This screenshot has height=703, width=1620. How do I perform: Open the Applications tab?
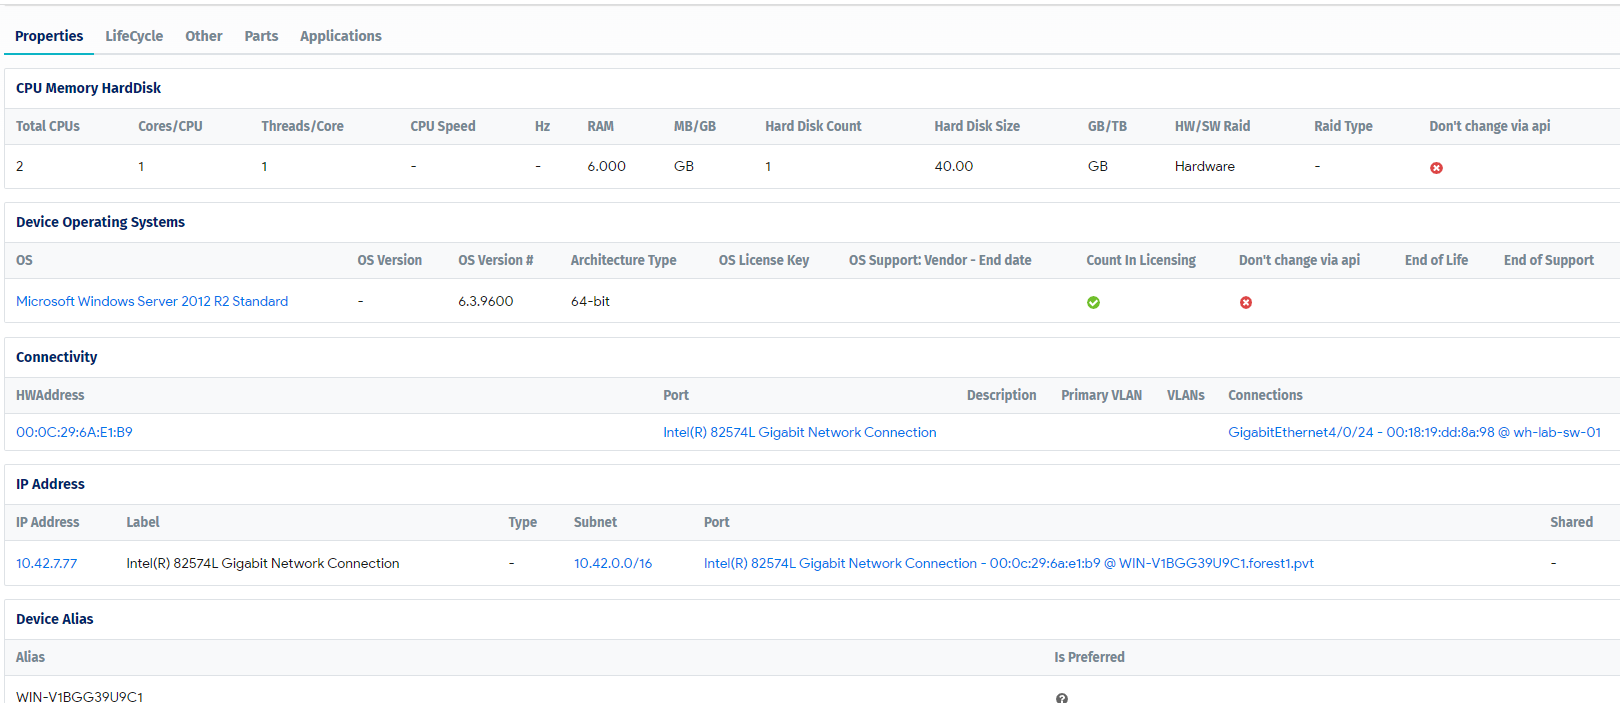click(x=341, y=36)
